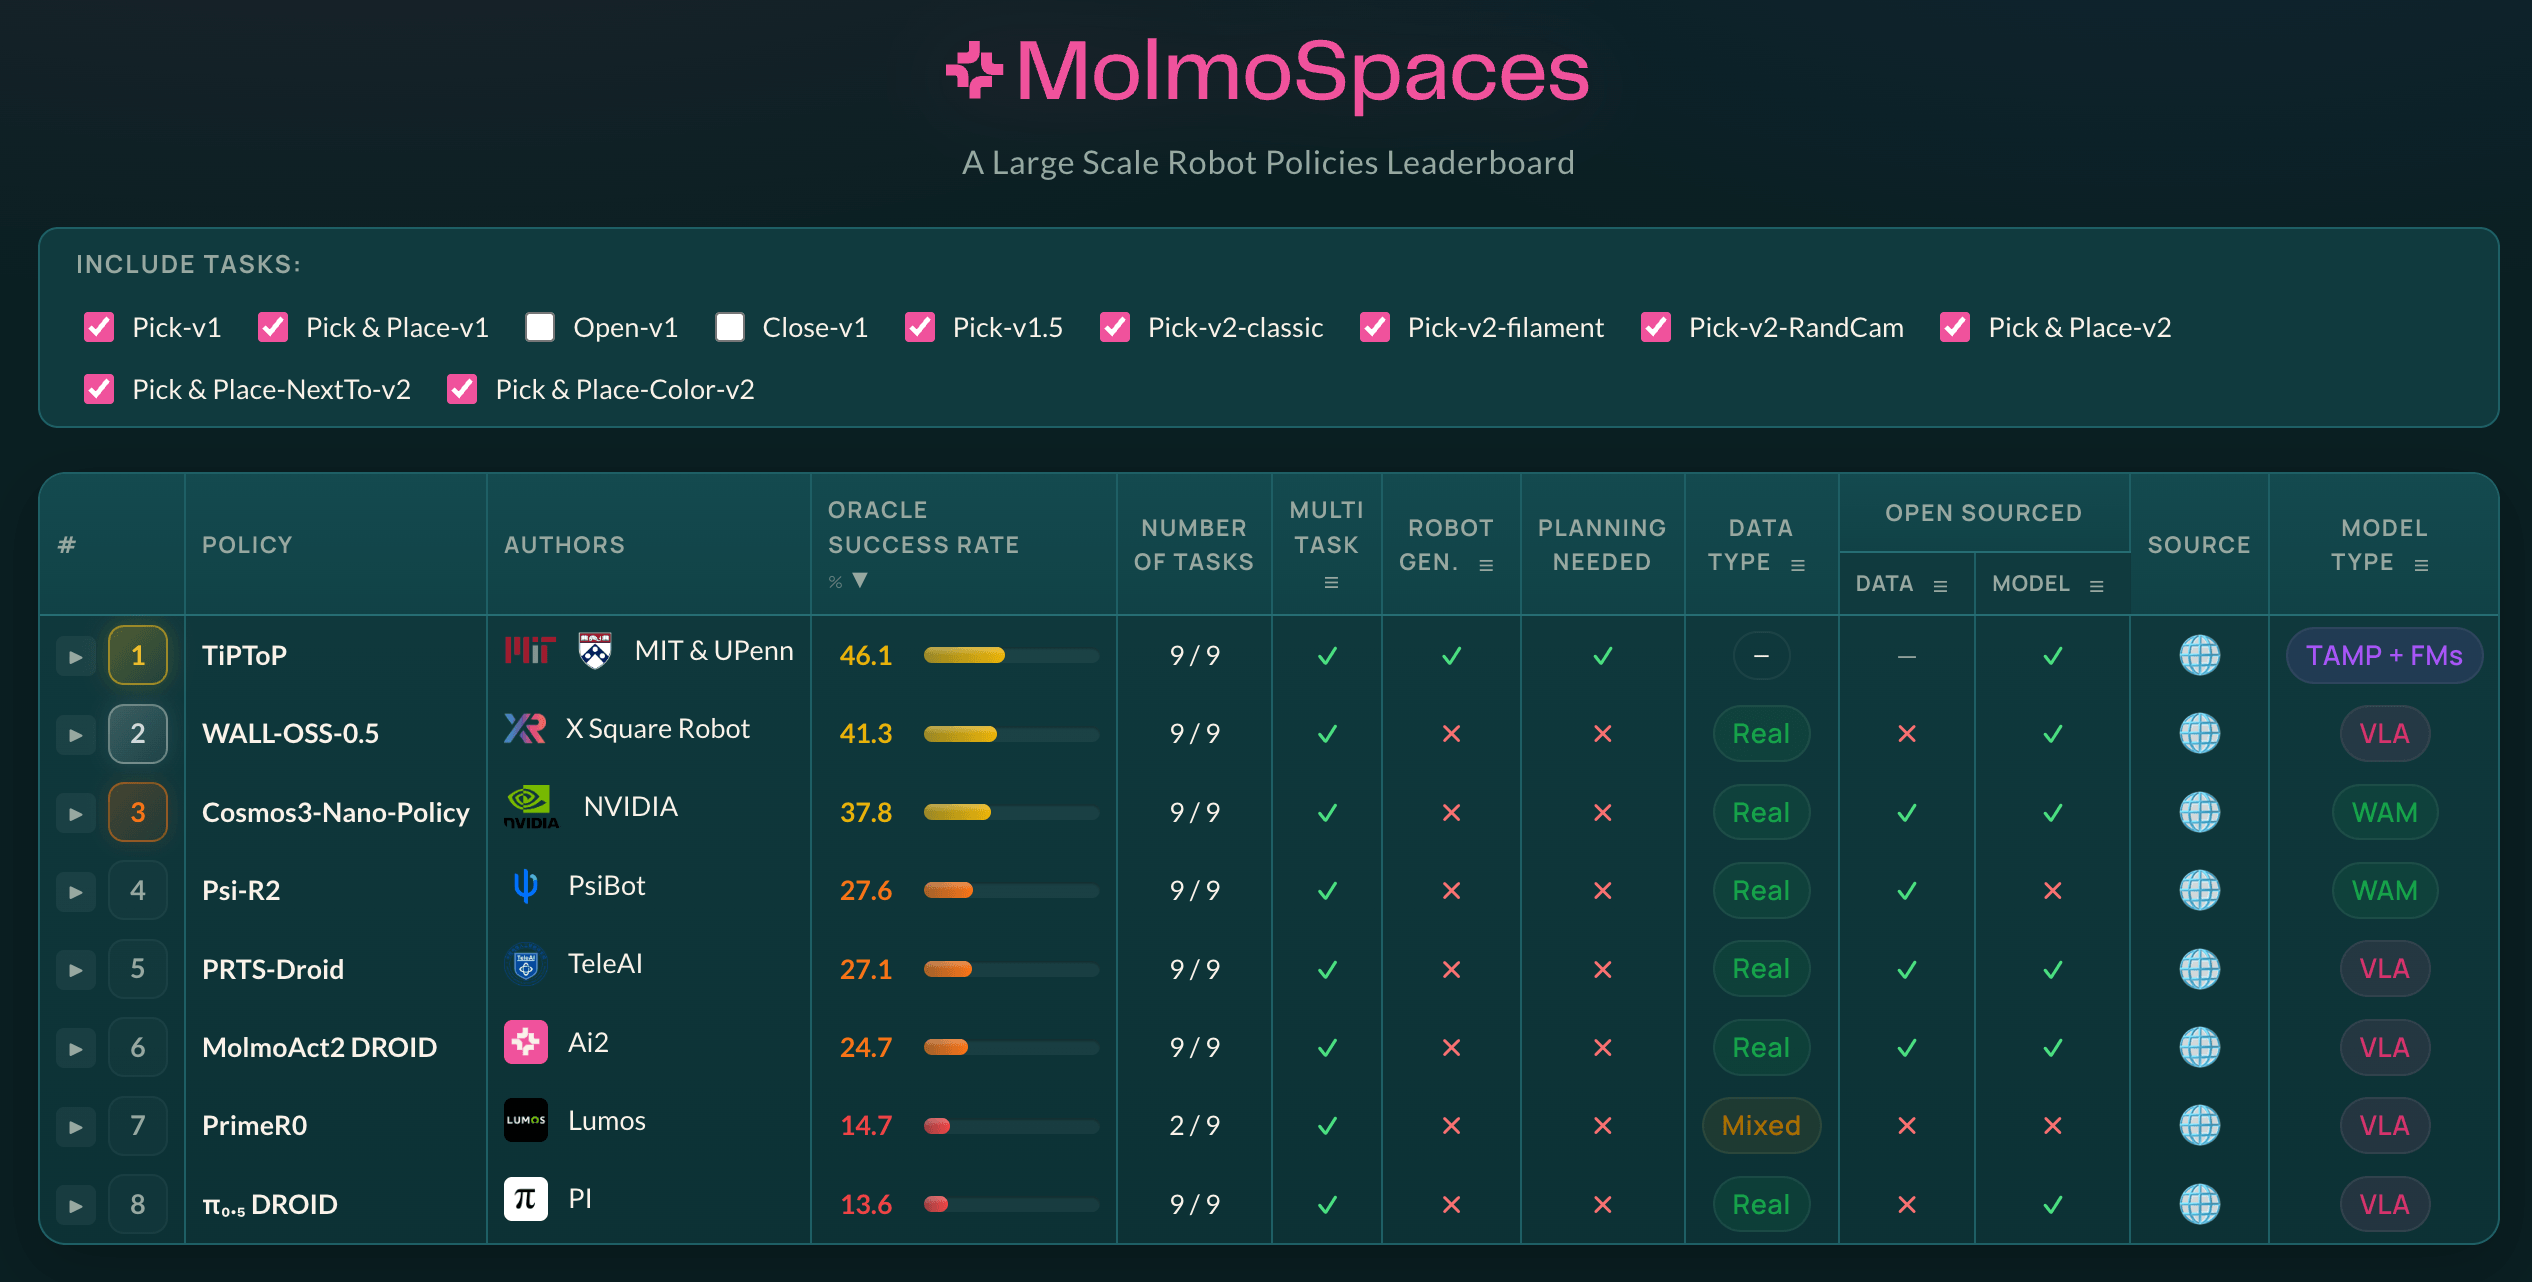Click the TiPToP success rate bar
The image size is (2532, 1282).
[x=1011, y=655]
